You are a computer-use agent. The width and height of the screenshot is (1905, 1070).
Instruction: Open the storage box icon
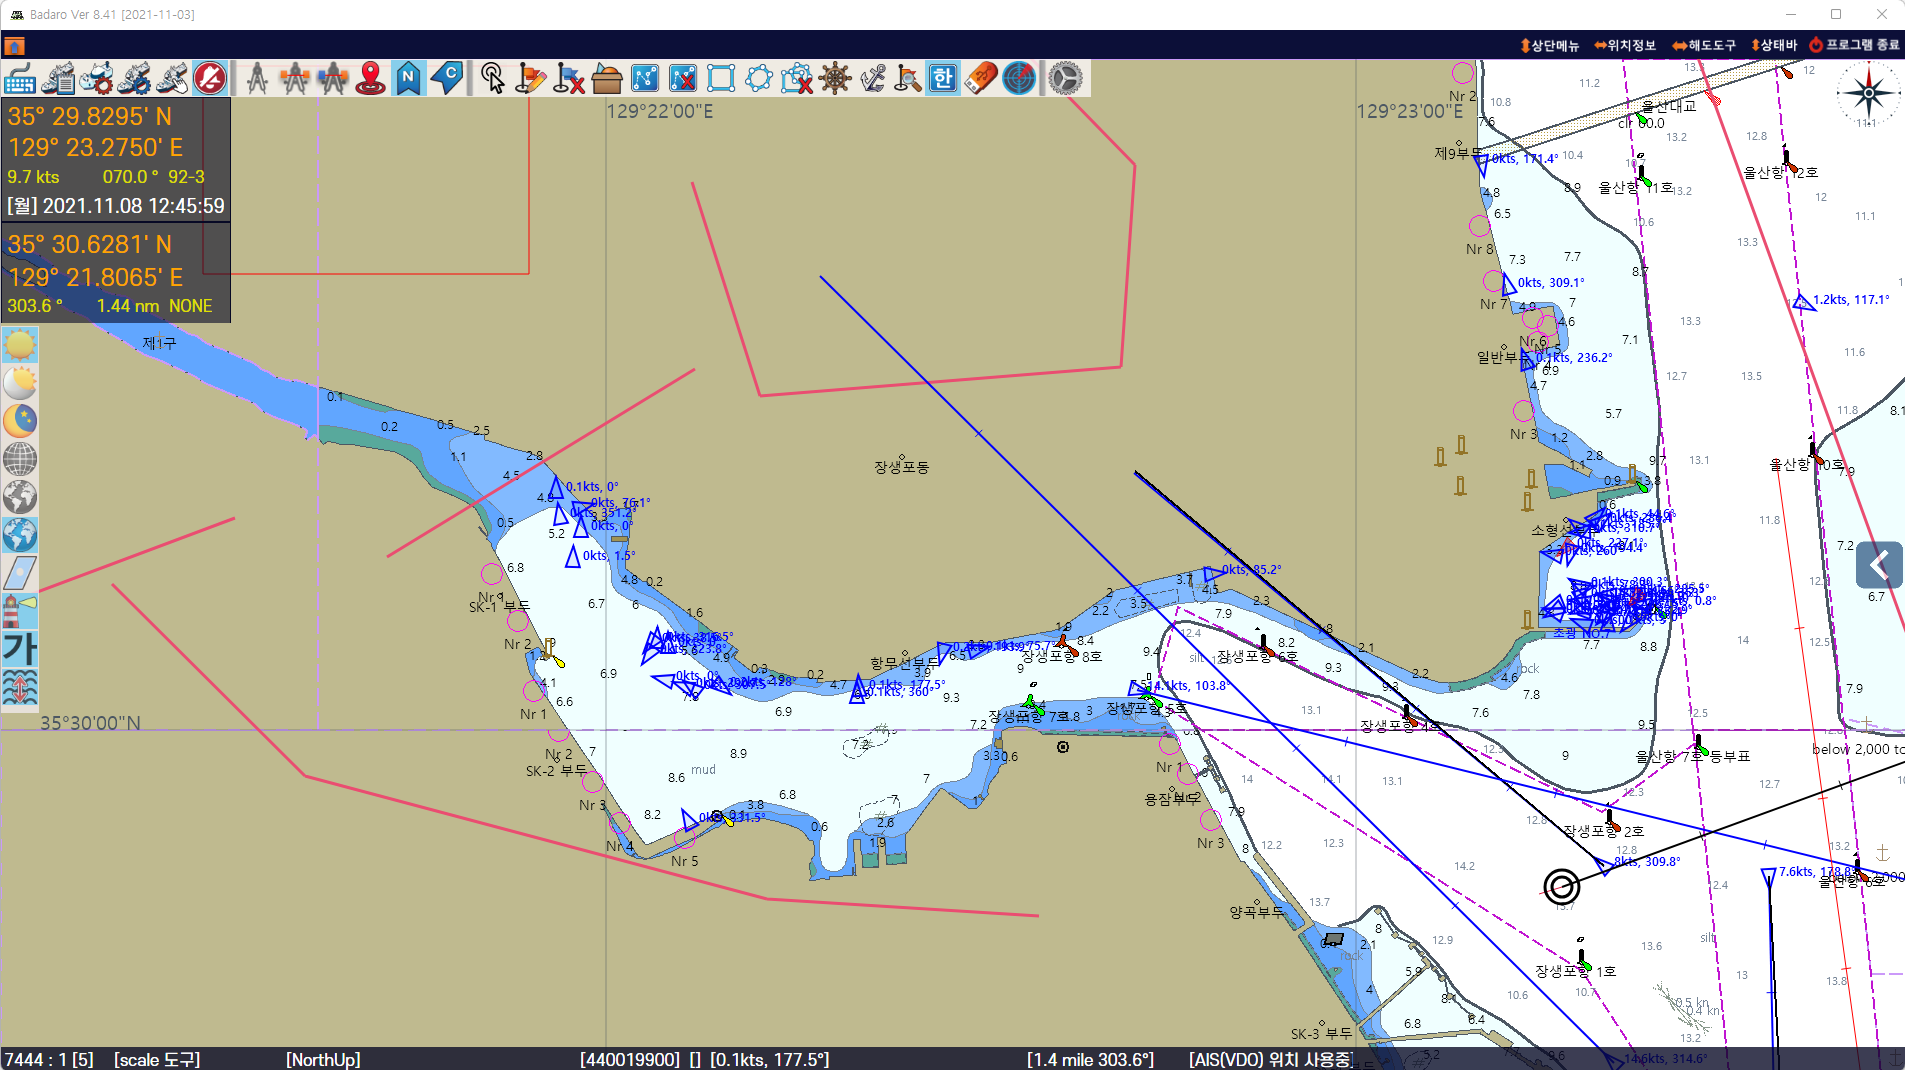tap(606, 78)
